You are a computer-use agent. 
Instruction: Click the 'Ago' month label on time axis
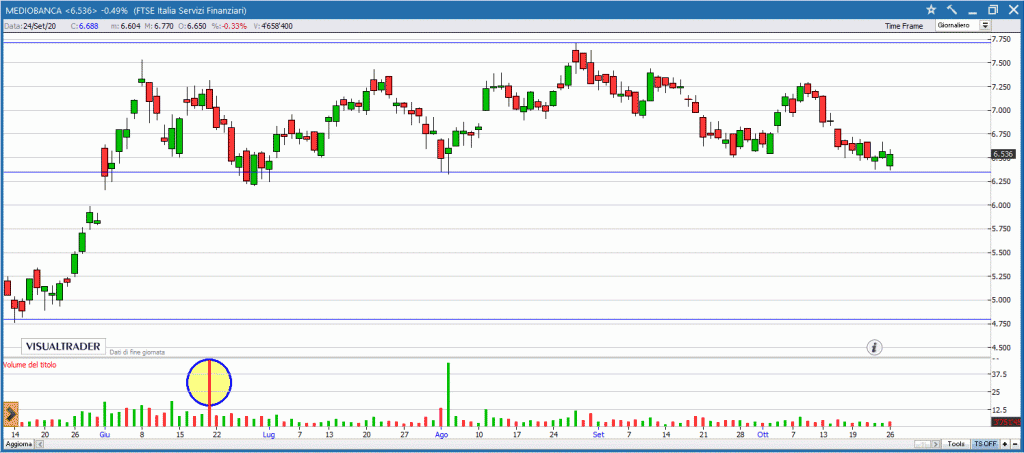[441, 434]
